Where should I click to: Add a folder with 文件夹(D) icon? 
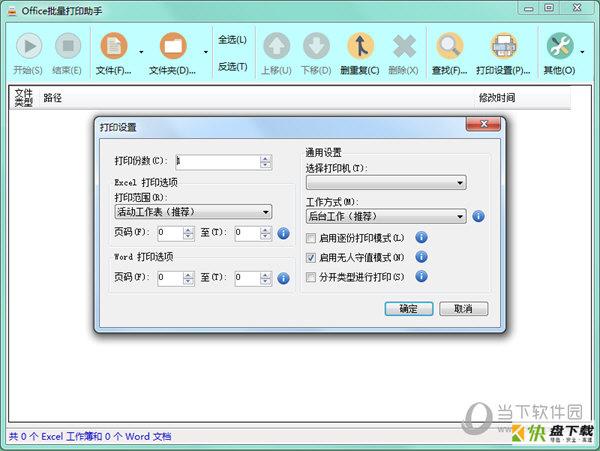click(173, 46)
